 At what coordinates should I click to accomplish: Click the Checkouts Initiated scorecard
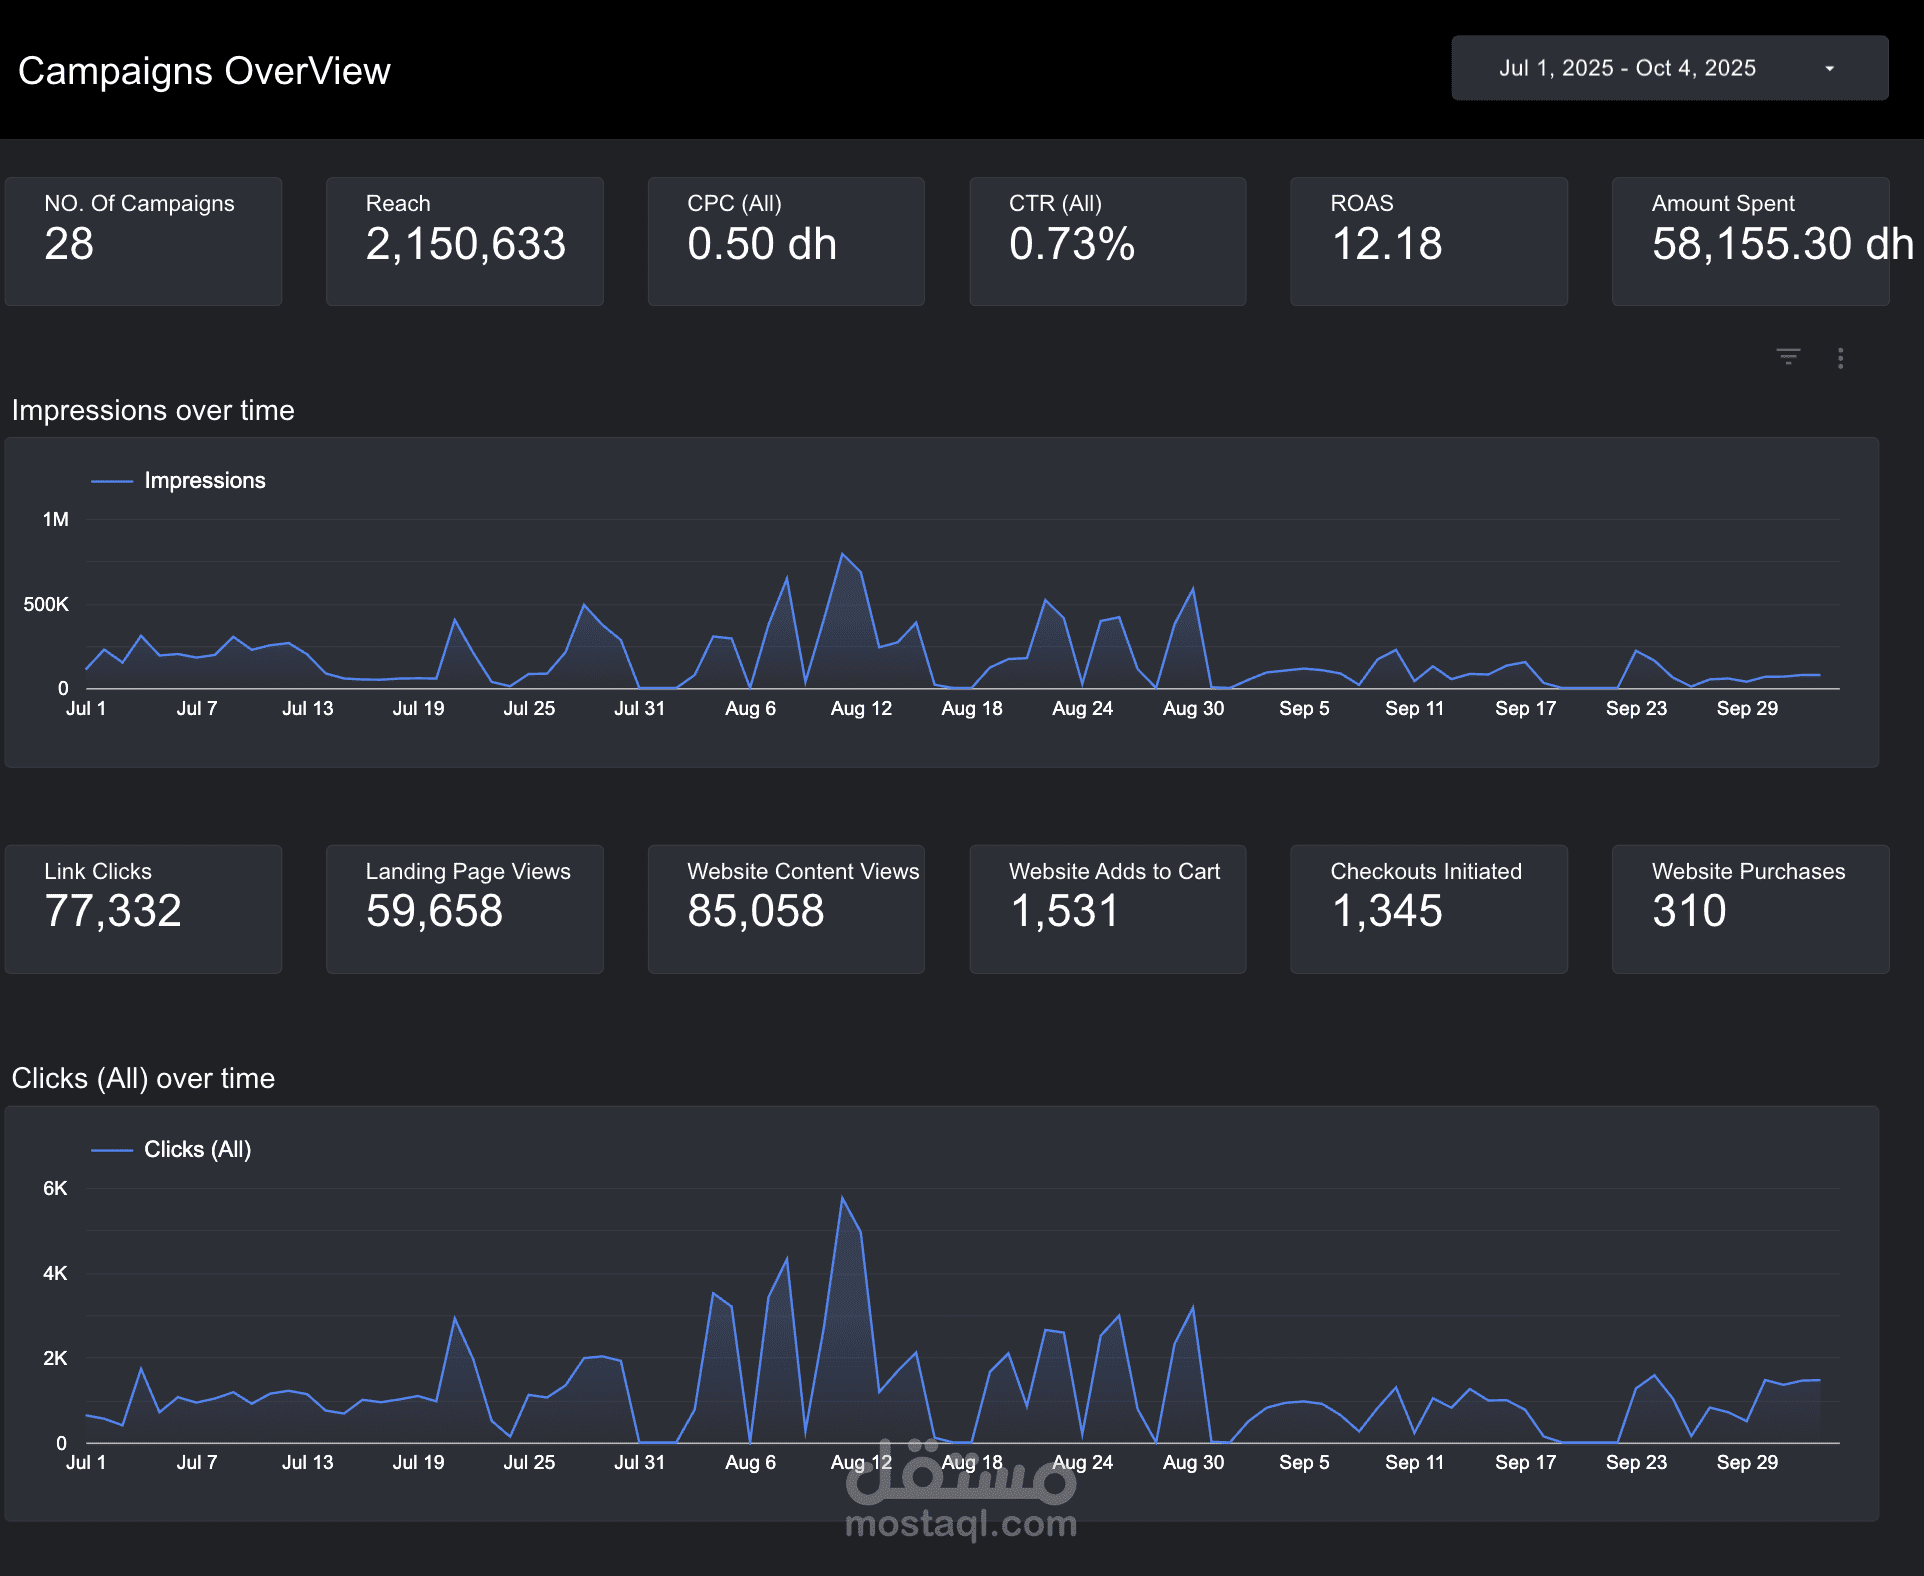pos(1428,908)
